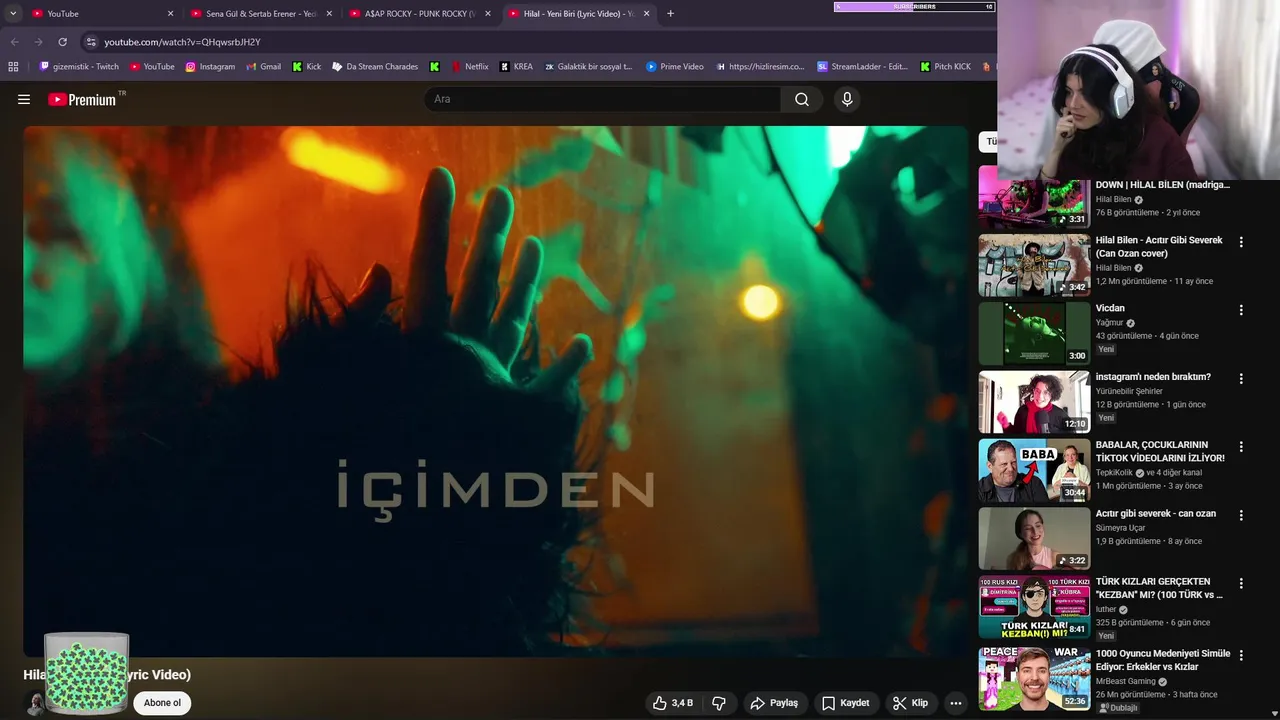Open Galaktik bir sosyal bookmark
The width and height of the screenshot is (1280, 720).
click(x=588, y=67)
